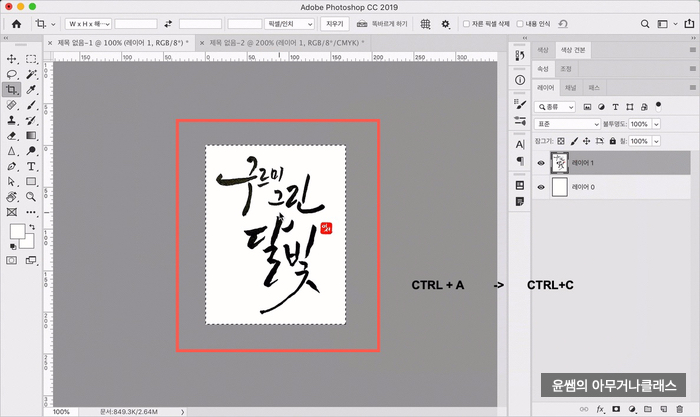Open the 조정 adjustments tab
Viewport: 700px width, 417px height.
pyautogui.click(x=566, y=69)
